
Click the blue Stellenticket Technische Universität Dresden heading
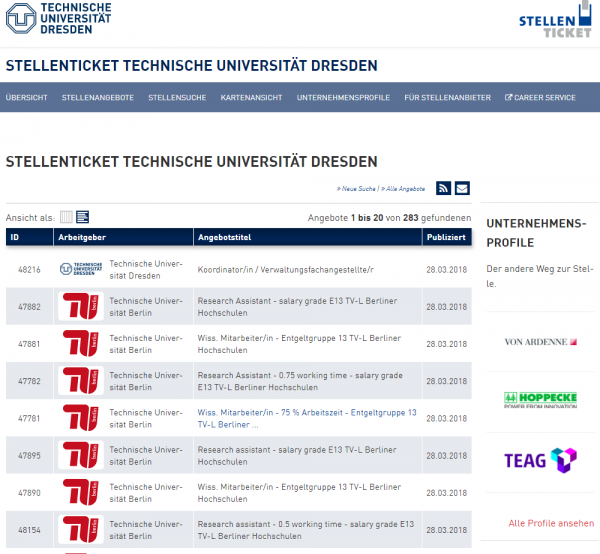tap(191, 66)
